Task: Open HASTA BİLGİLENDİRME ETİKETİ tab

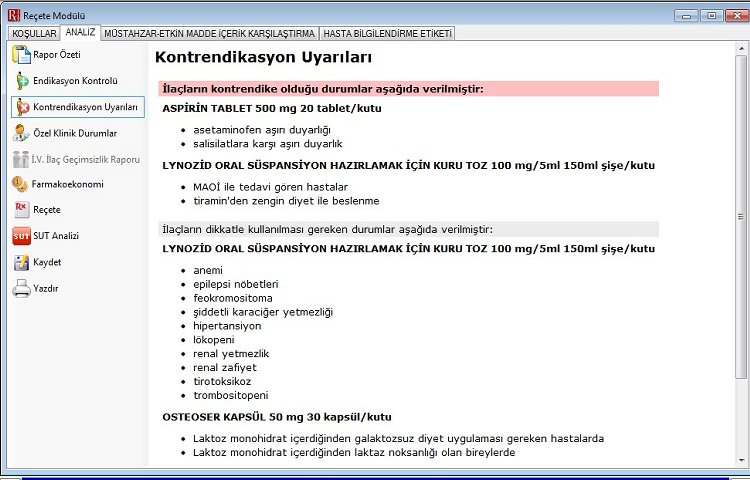Action: pyautogui.click(x=387, y=33)
